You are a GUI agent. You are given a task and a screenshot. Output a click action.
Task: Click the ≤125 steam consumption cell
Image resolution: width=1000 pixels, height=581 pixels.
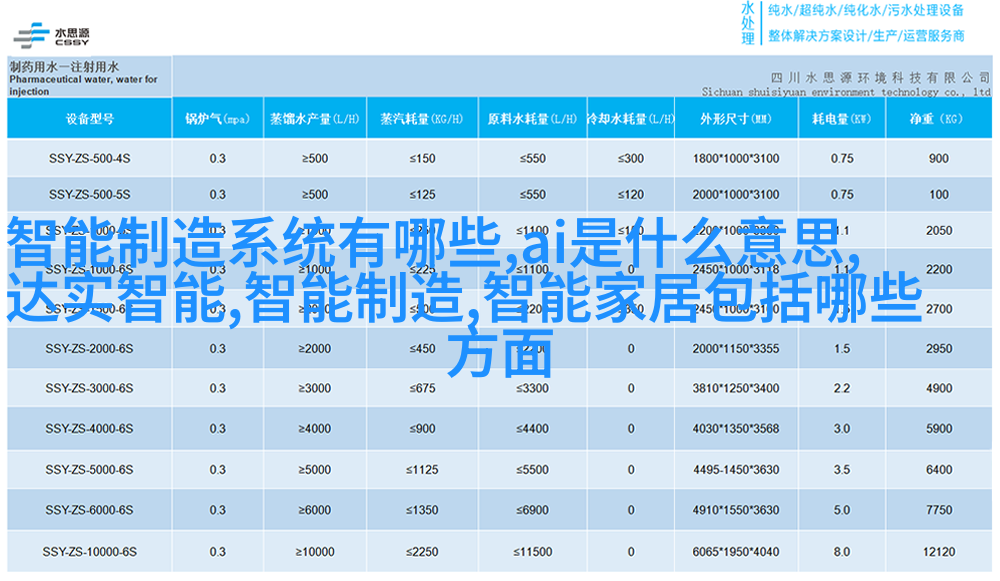coord(422,195)
